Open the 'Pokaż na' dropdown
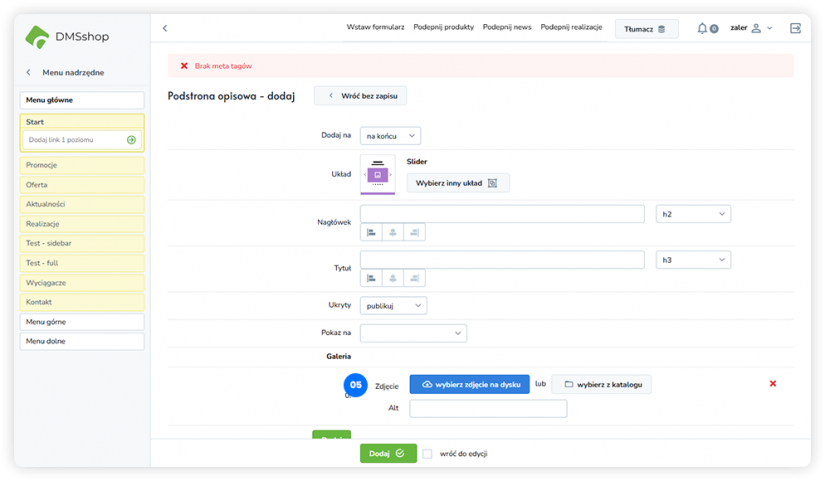825x481 pixels. pyautogui.click(x=413, y=333)
